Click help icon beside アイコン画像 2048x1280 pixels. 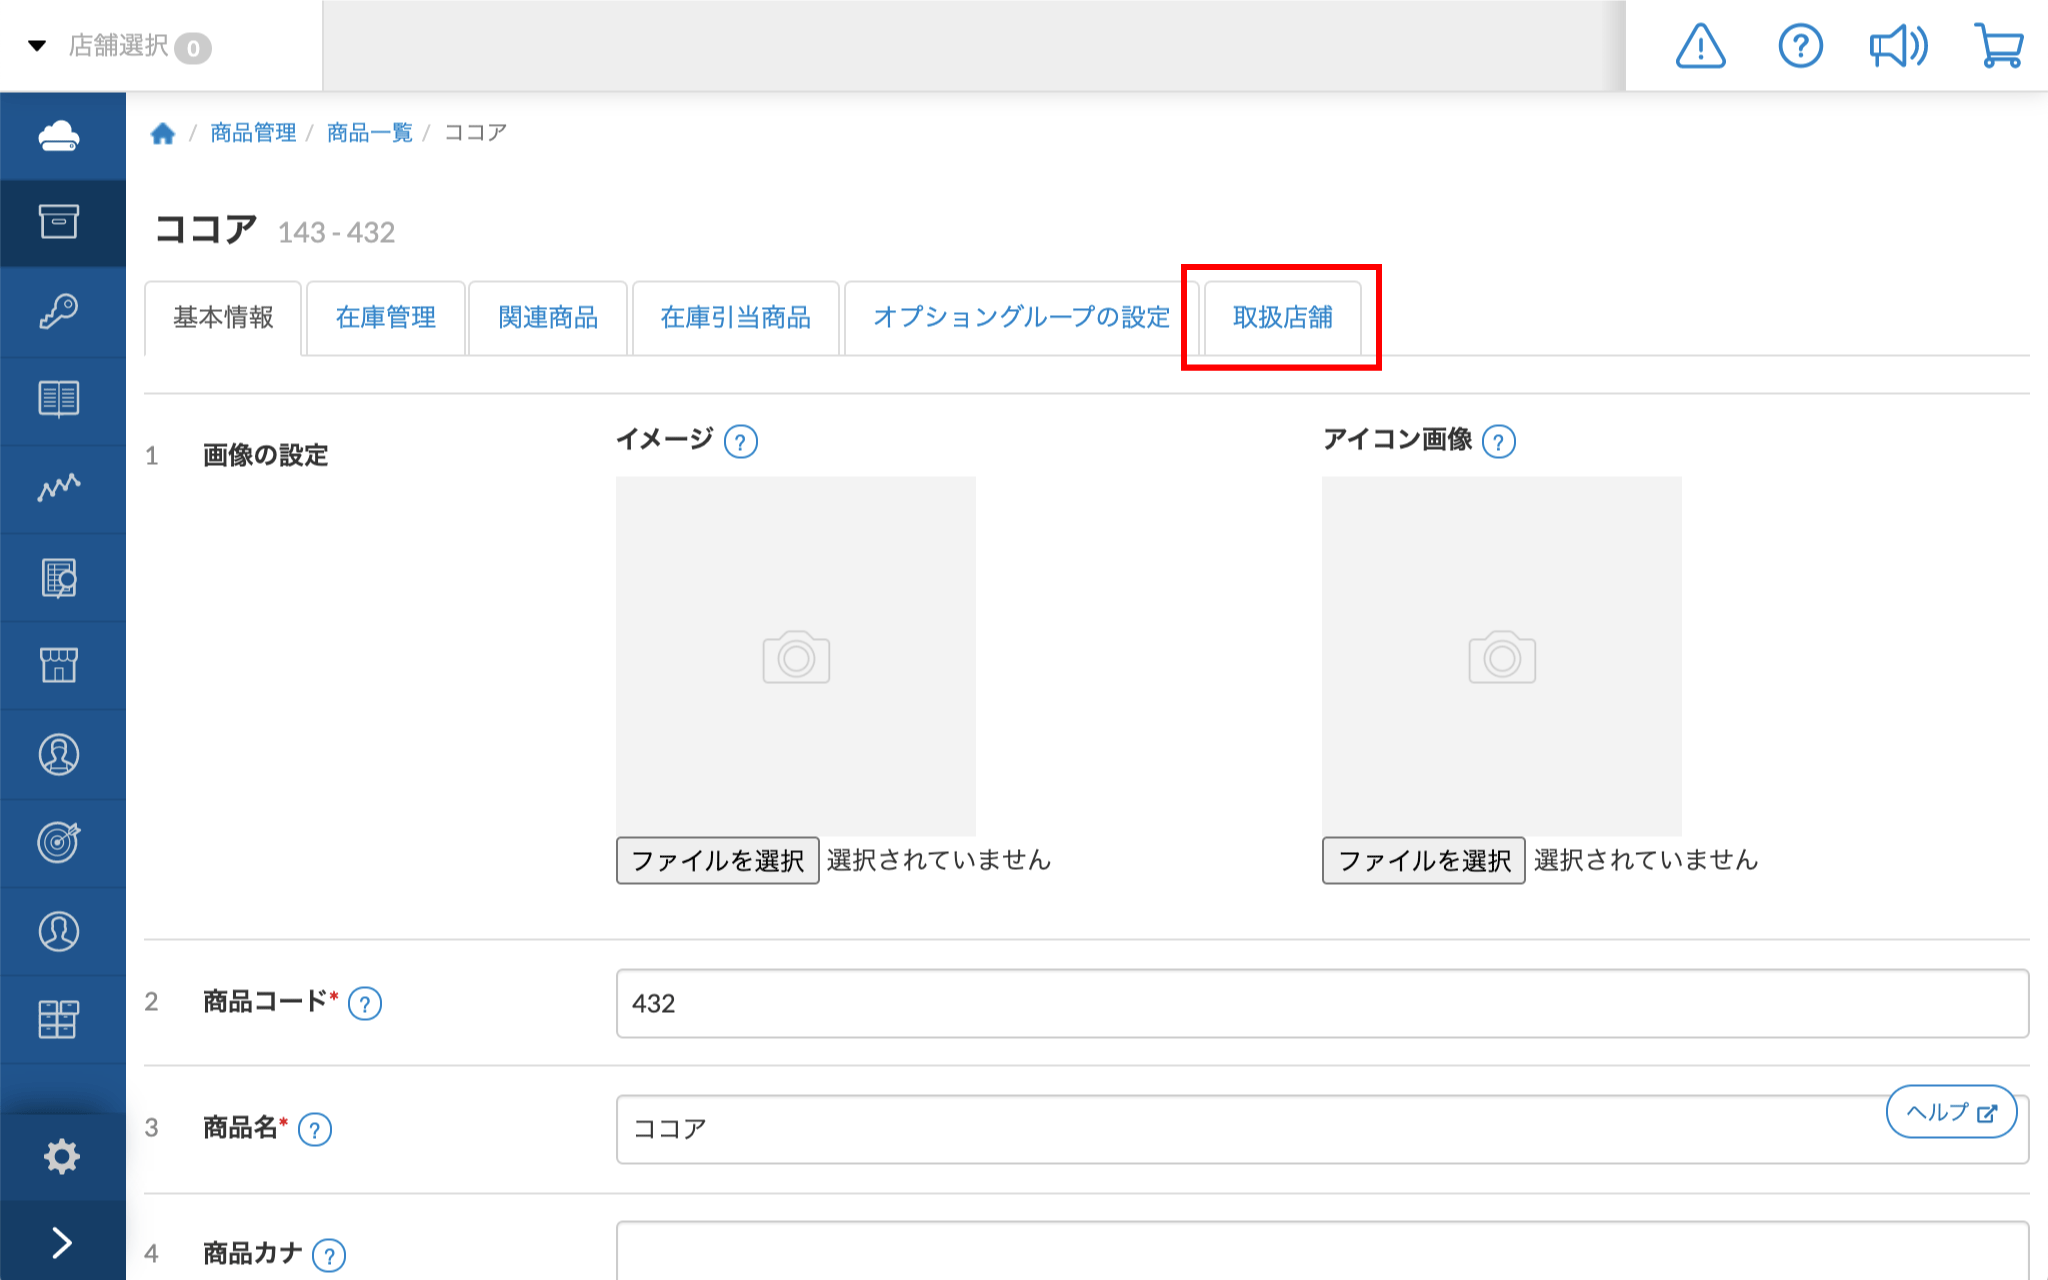tap(1498, 441)
